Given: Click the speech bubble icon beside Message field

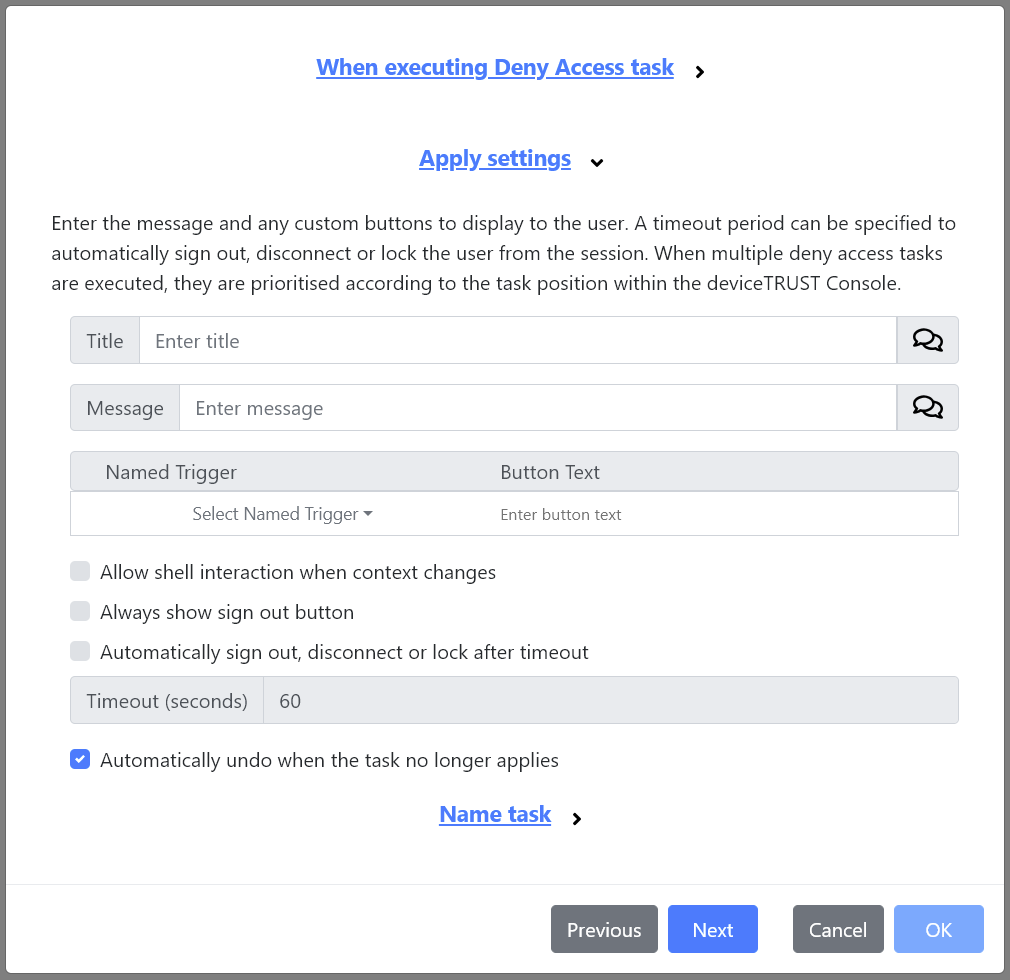Looking at the screenshot, I should coord(927,407).
